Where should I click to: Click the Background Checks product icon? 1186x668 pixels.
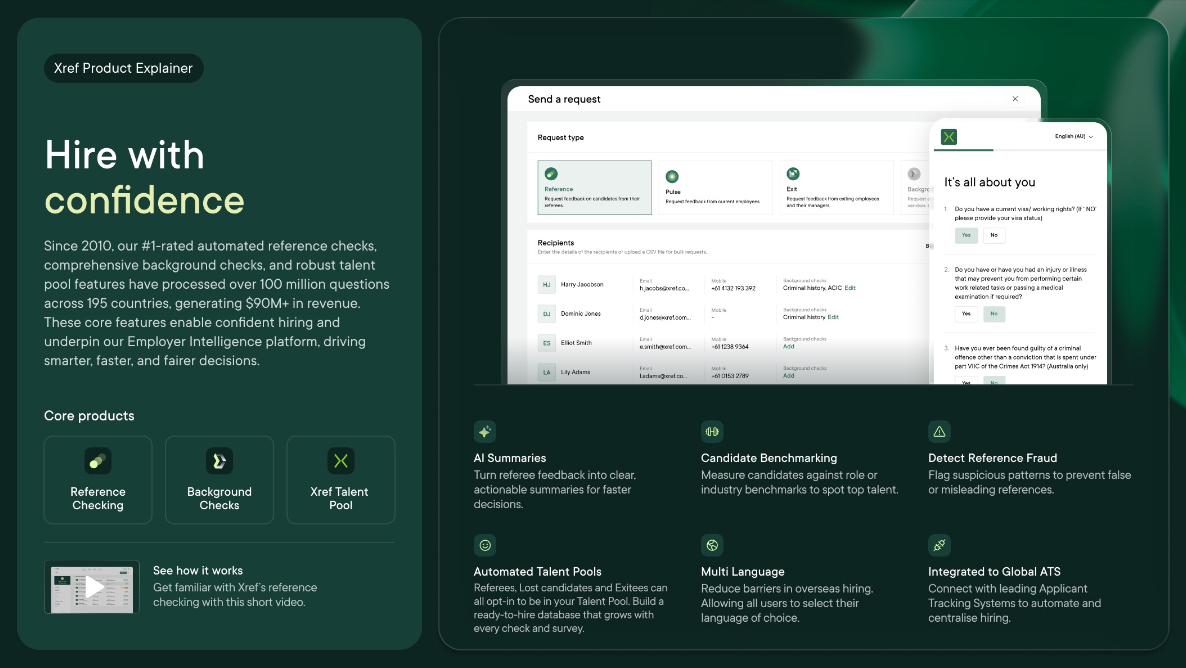click(219, 461)
